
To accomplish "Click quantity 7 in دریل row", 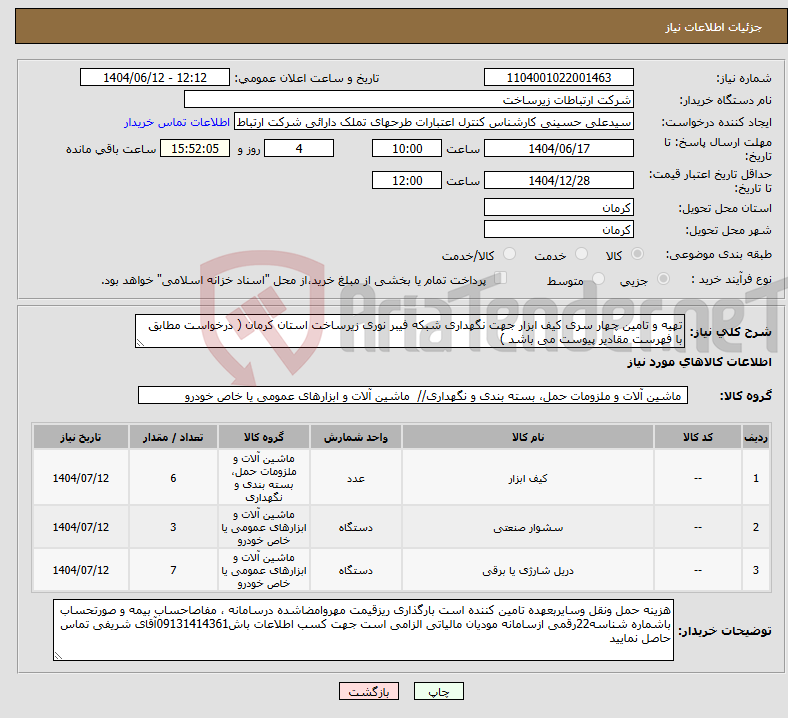I will [x=173, y=570].
